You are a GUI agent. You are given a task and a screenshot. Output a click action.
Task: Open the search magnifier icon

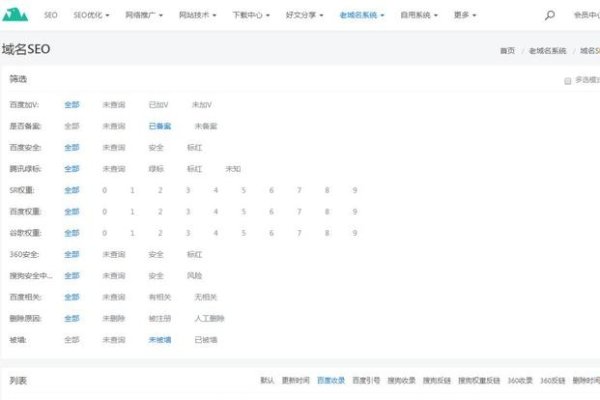pyautogui.click(x=550, y=15)
